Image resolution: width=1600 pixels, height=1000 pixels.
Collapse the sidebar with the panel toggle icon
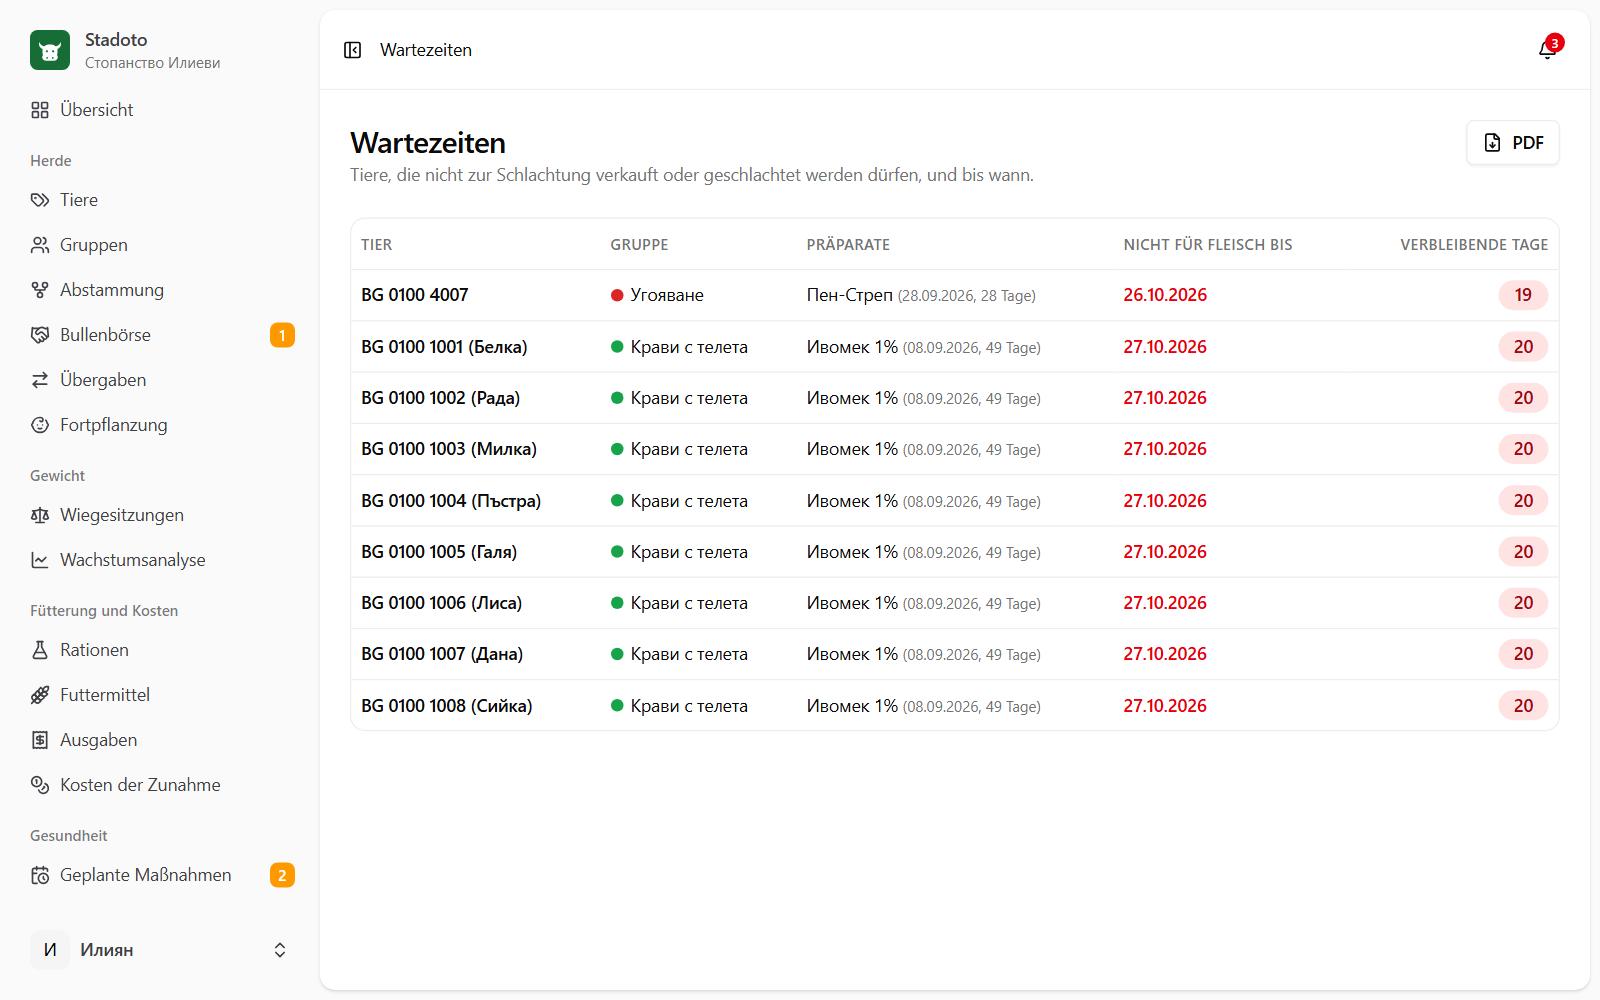352,50
